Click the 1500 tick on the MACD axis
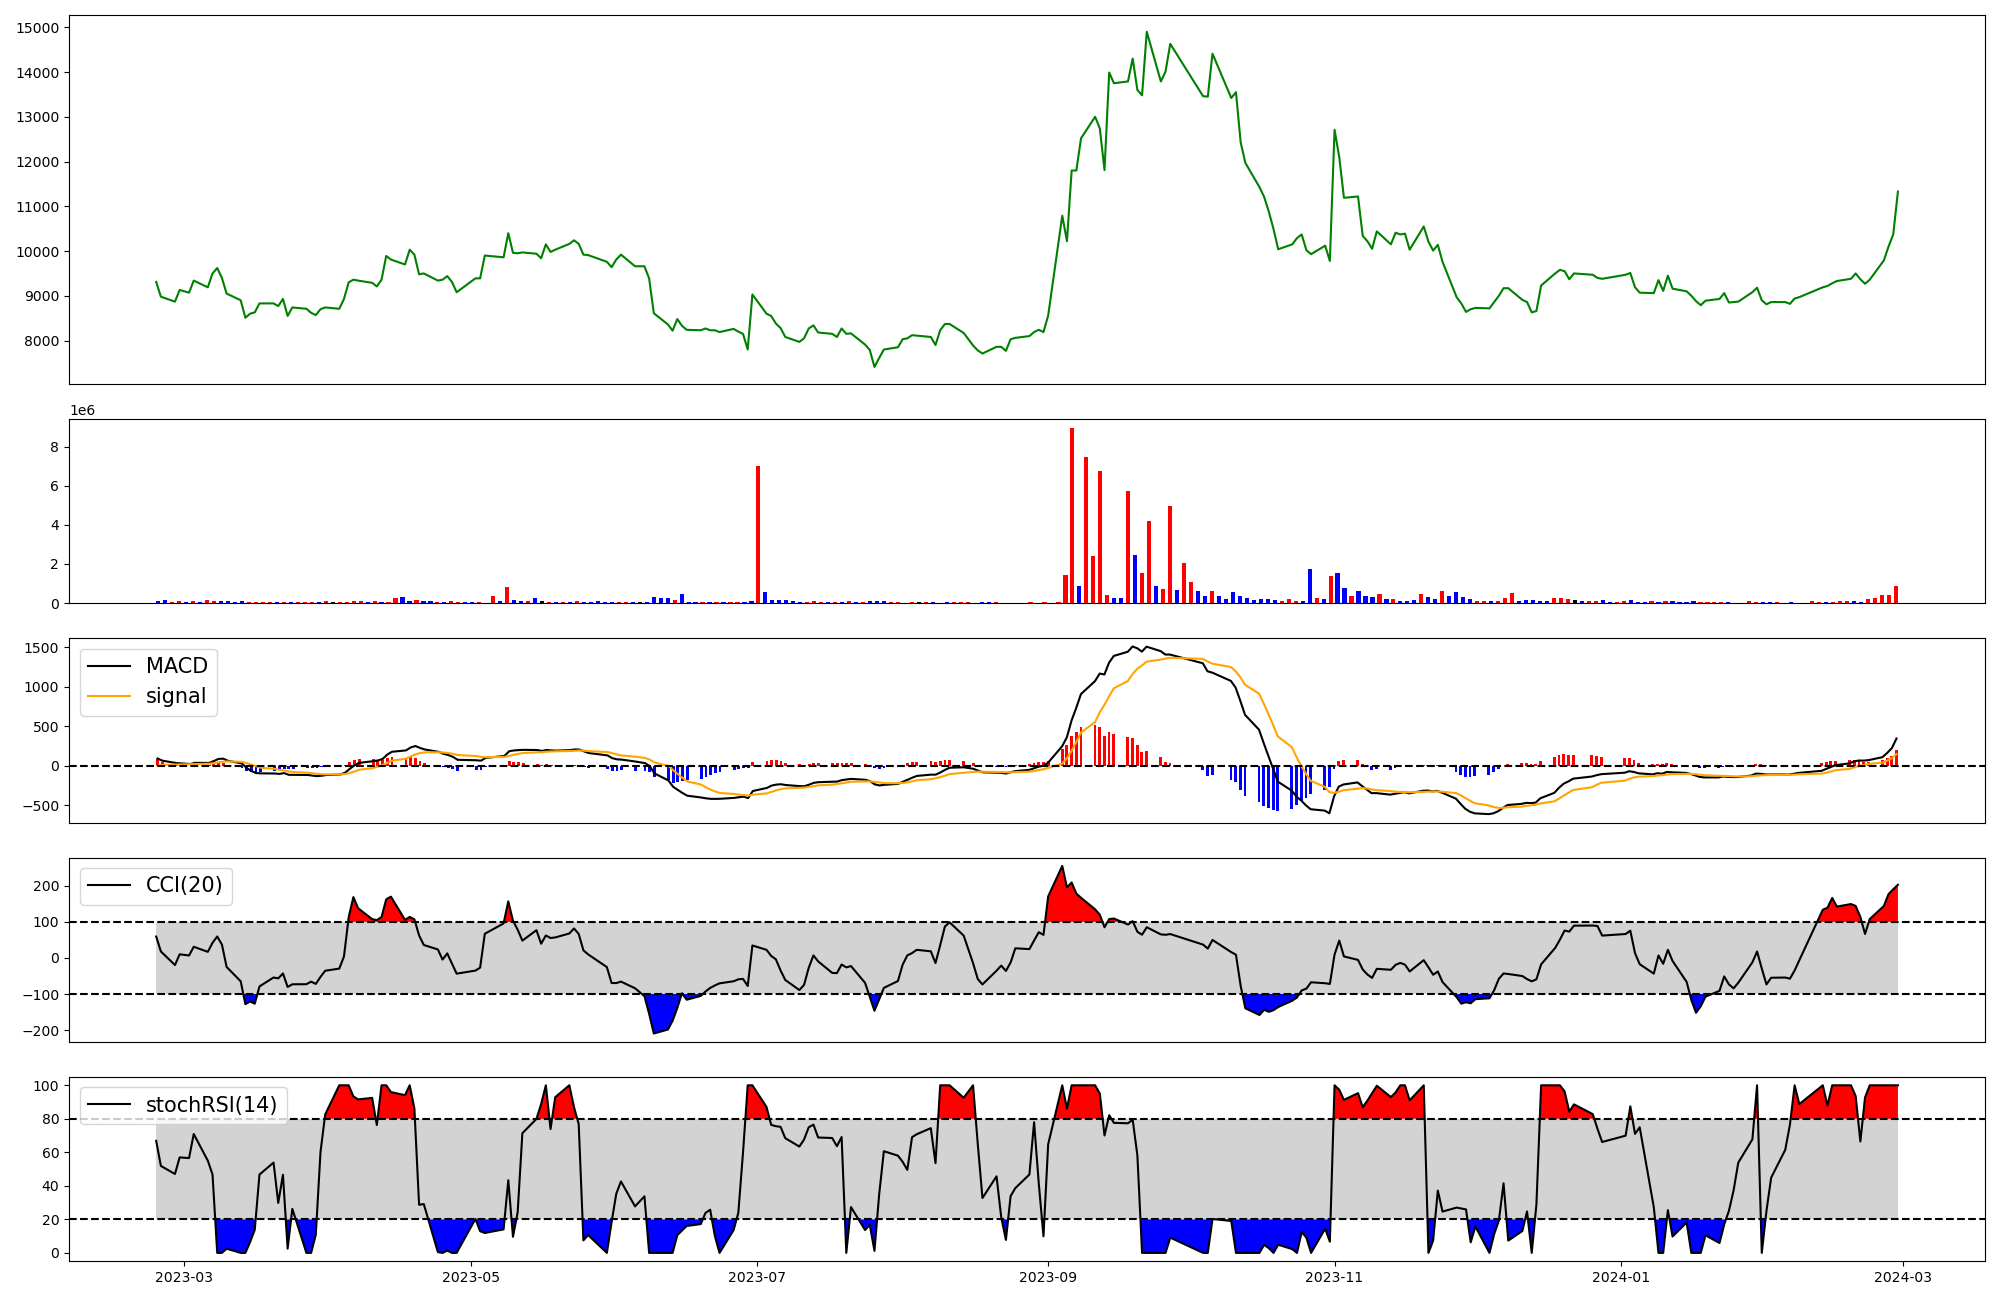The width and height of the screenshot is (2000, 1300). 40,648
